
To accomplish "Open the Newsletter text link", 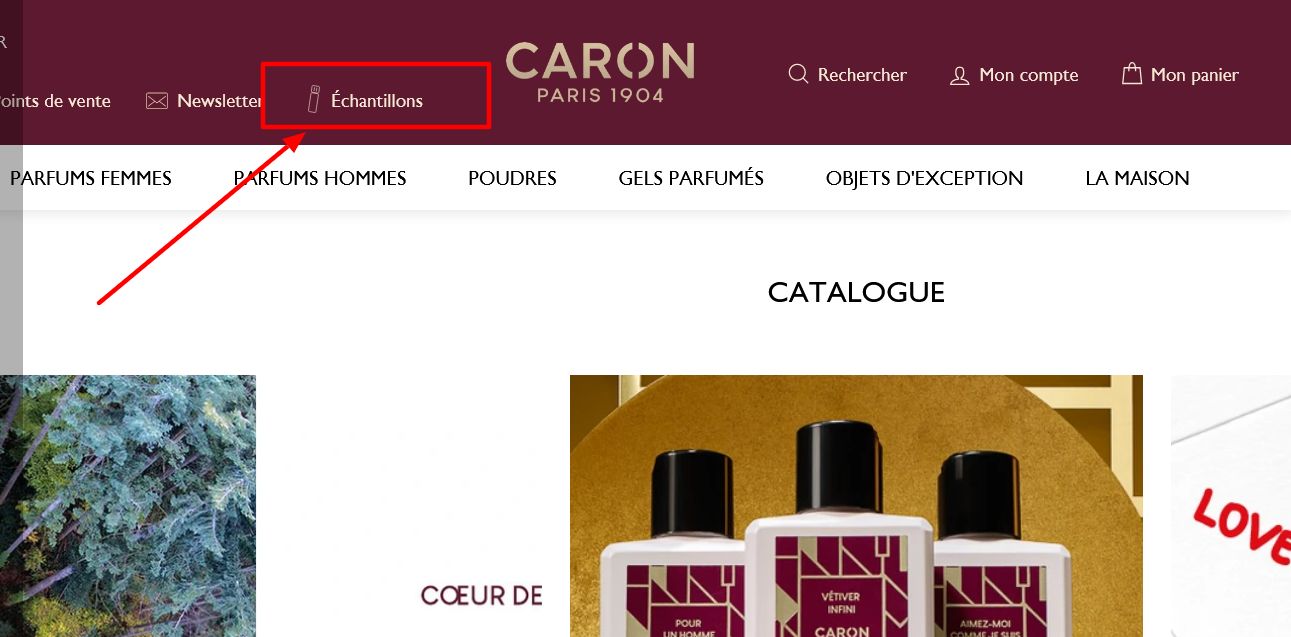I will pyautogui.click(x=220, y=101).
